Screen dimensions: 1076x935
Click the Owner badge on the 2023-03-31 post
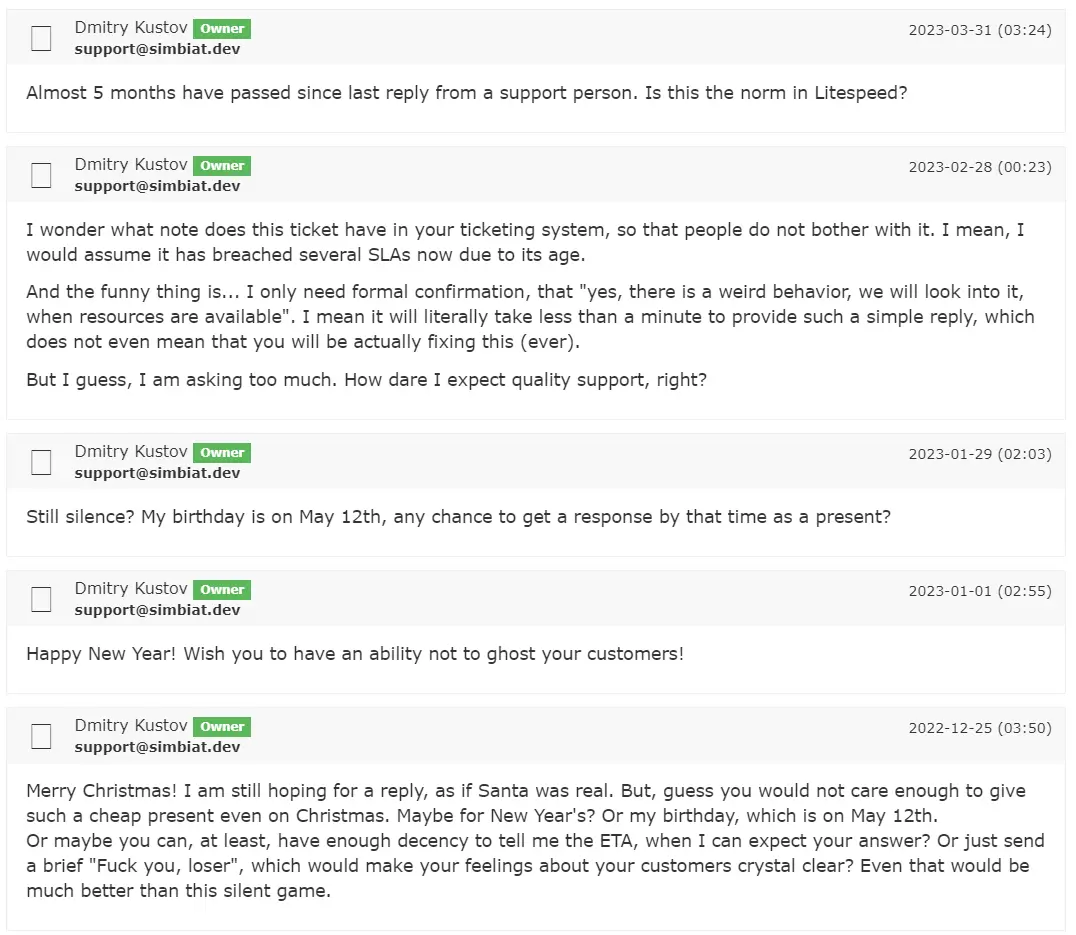click(222, 29)
